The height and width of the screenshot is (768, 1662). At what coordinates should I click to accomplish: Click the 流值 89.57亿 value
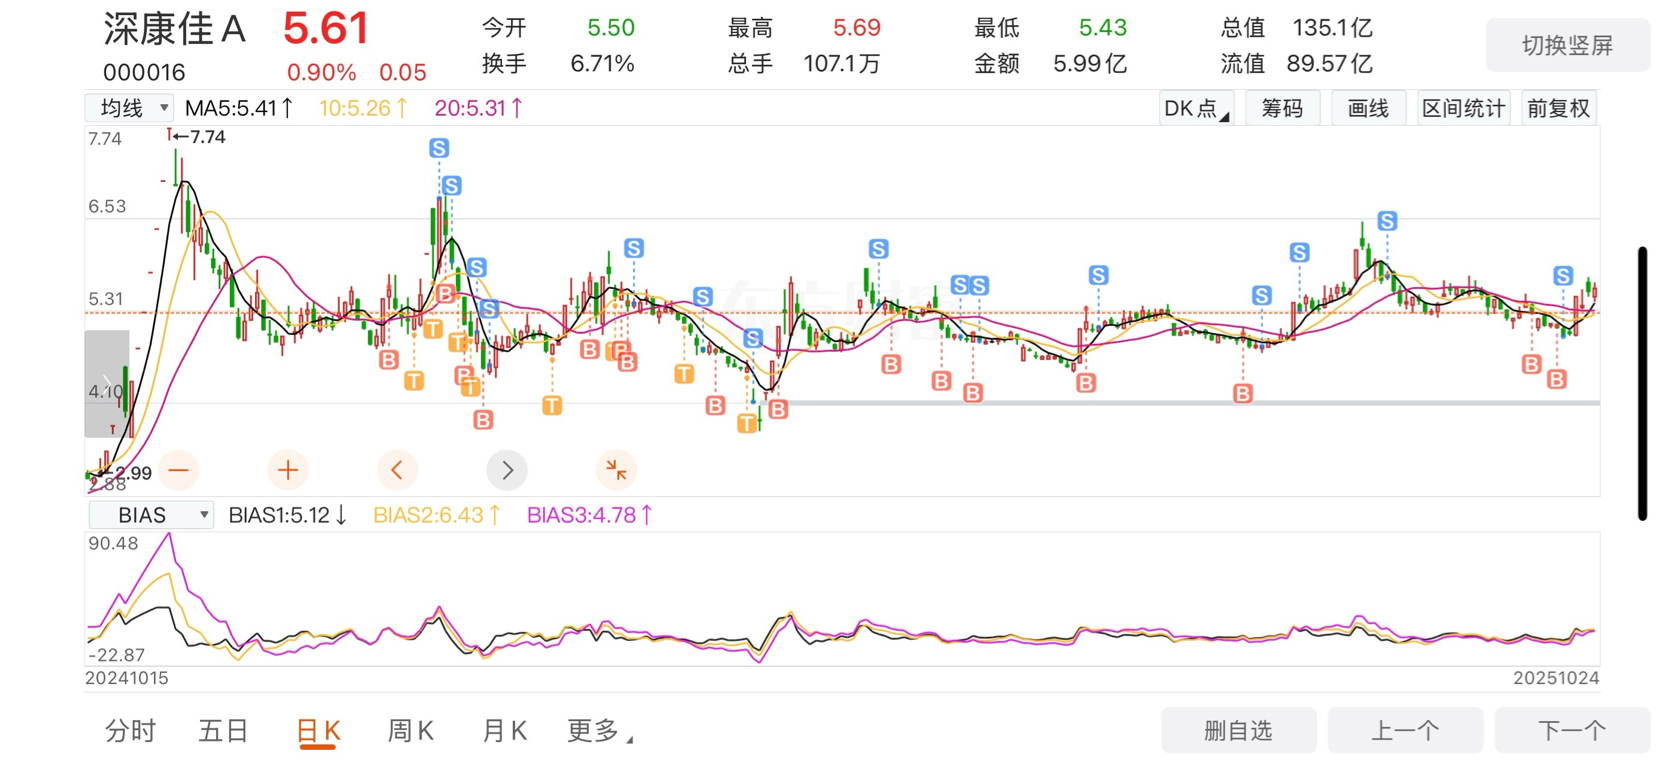tap(1329, 64)
